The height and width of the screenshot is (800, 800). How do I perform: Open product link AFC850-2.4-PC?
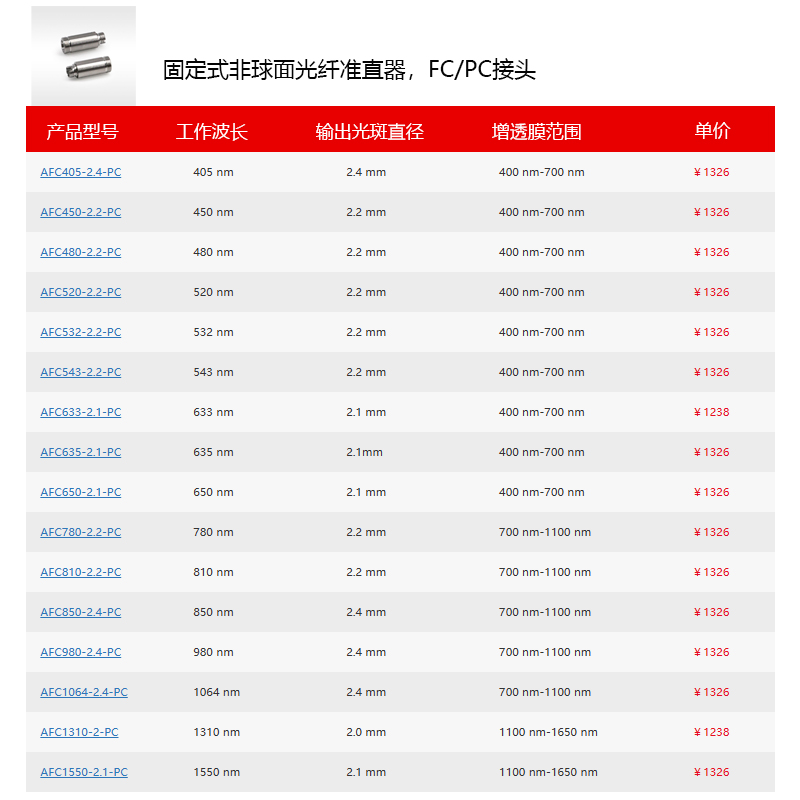81,612
